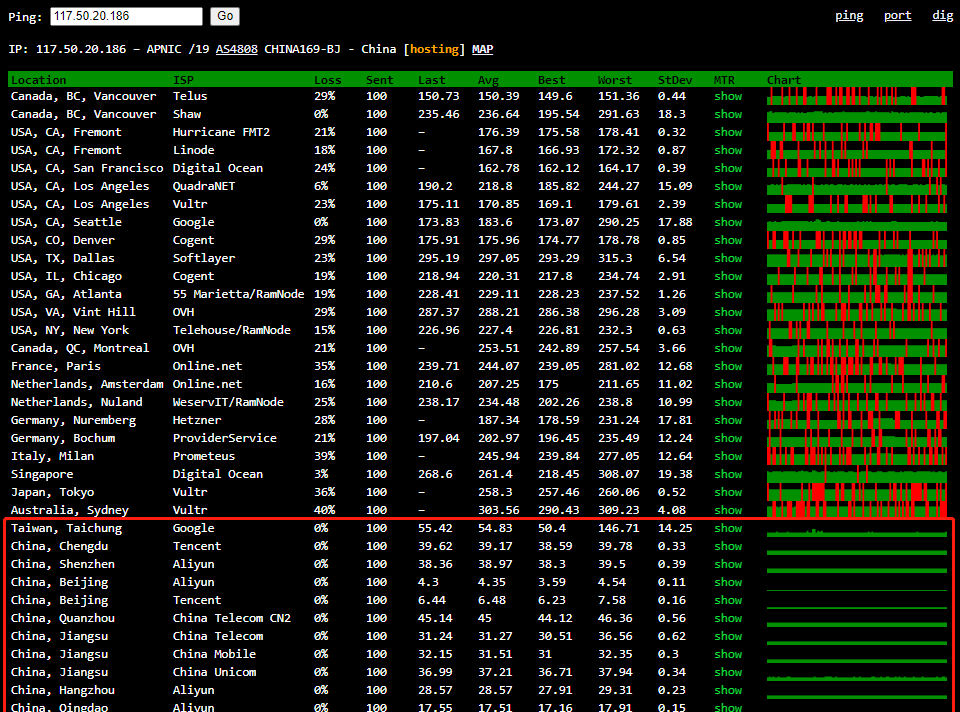Show MTR for New York Telehouse row
The height and width of the screenshot is (712, 960).
728,330
